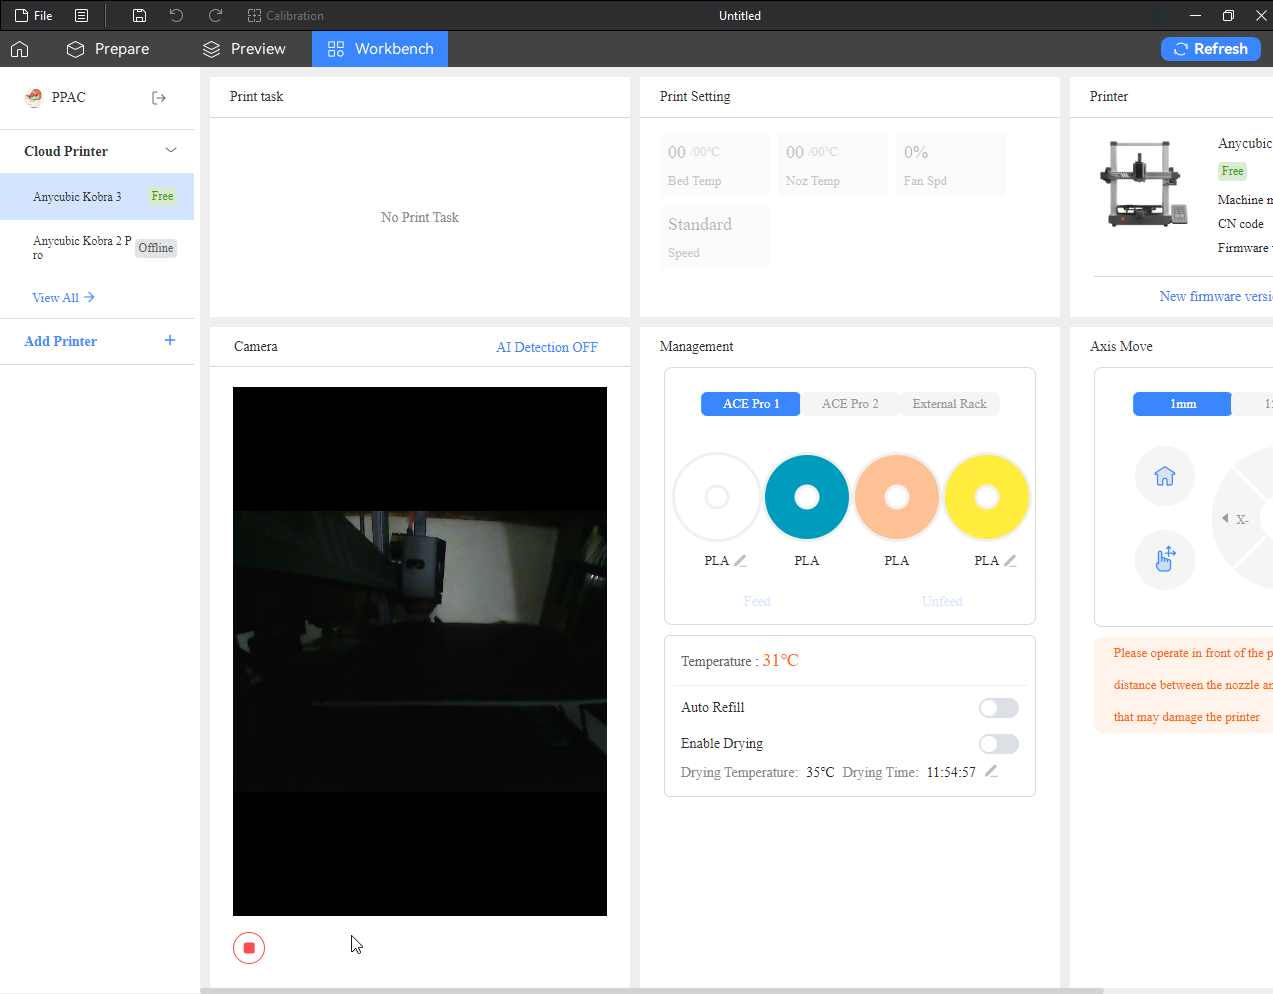Image resolution: width=1273 pixels, height=994 pixels.
Task: Select the Workbench tab
Action: (380, 49)
